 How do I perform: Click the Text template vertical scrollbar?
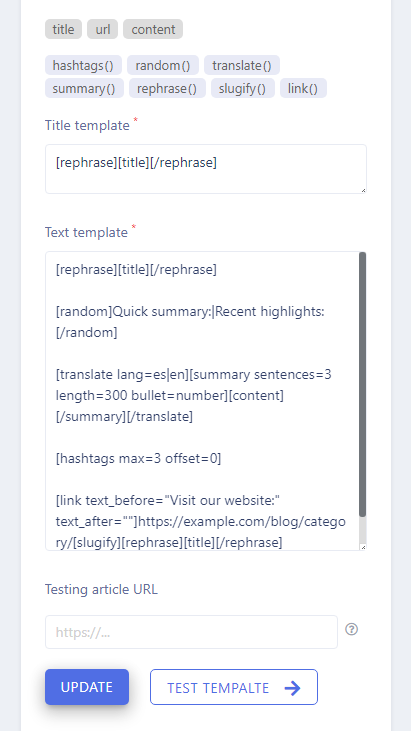tap(363, 384)
